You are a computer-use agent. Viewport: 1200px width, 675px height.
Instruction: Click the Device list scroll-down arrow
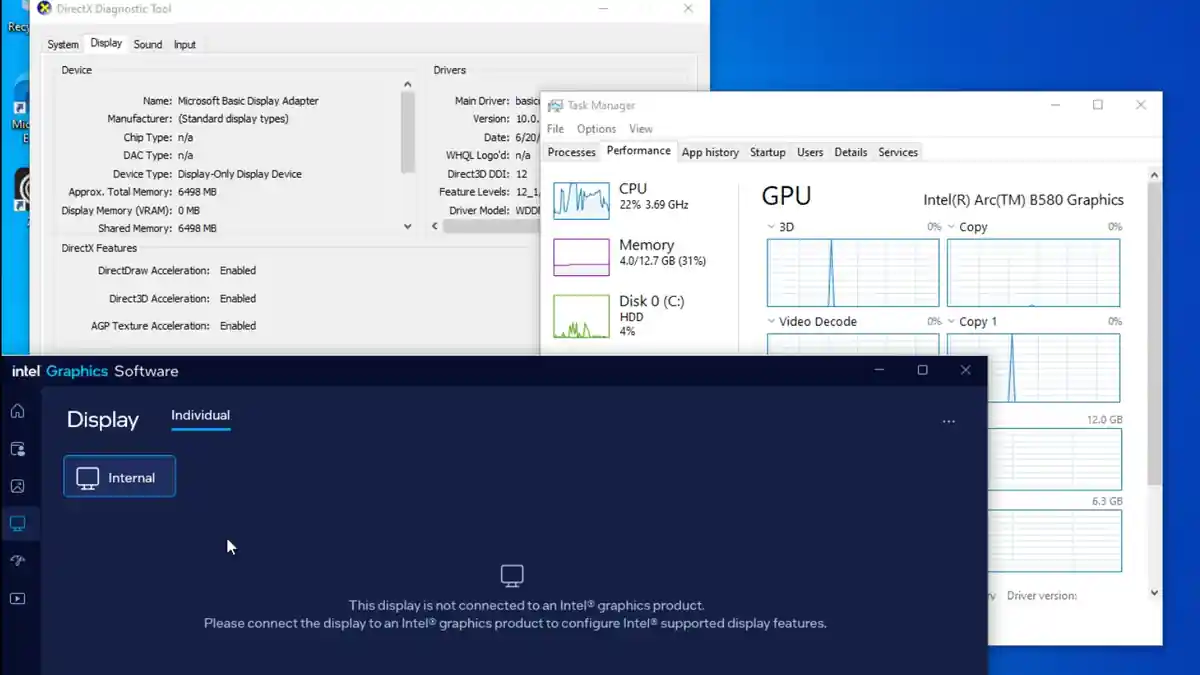[x=407, y=227]
